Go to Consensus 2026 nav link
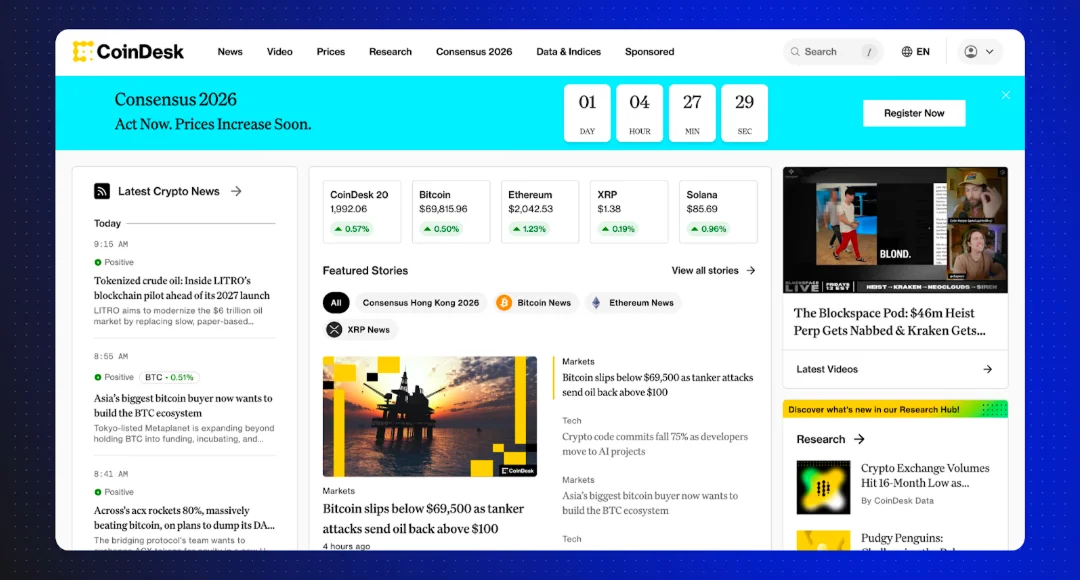1080x580 pixels. pos(474,52)
